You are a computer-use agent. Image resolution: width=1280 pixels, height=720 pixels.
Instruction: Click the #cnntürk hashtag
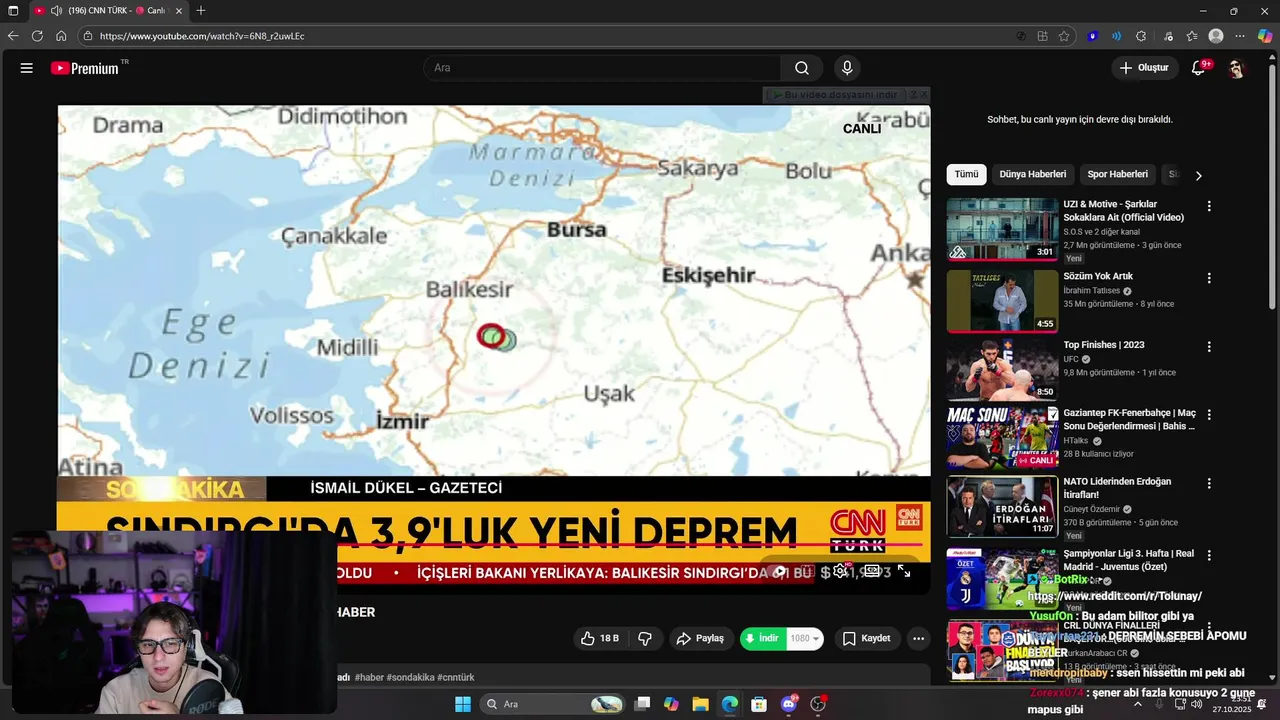pos(456,677)
